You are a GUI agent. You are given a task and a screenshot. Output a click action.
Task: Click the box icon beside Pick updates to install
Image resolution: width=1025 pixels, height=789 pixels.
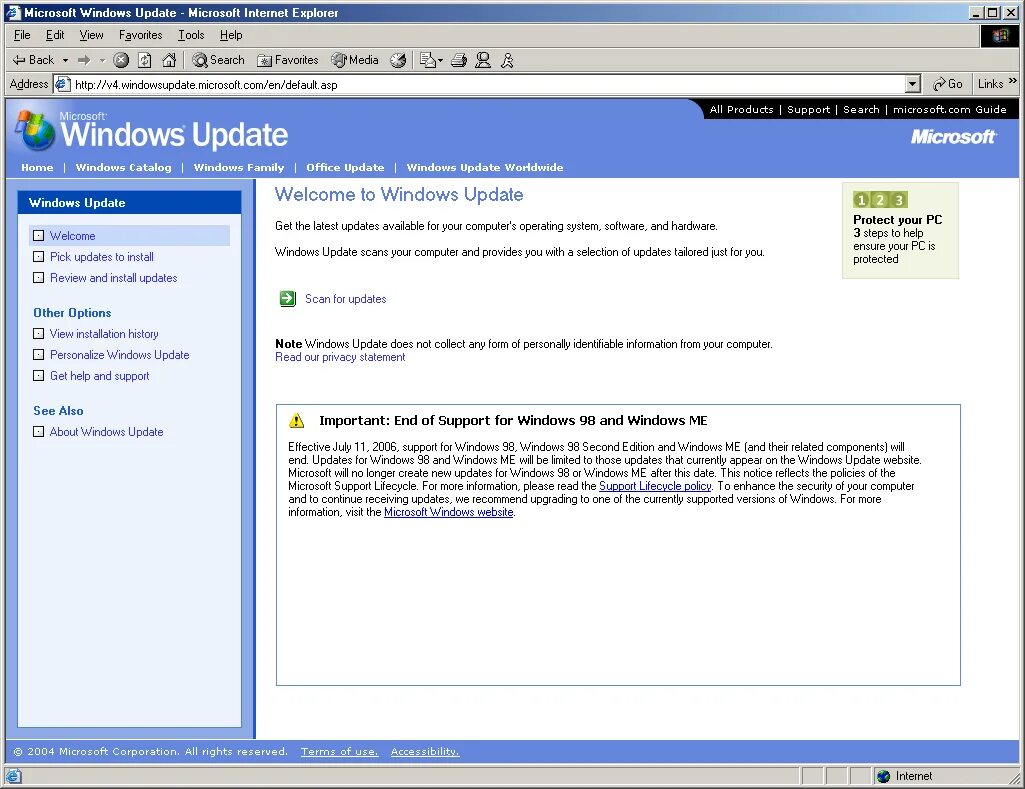39,257
